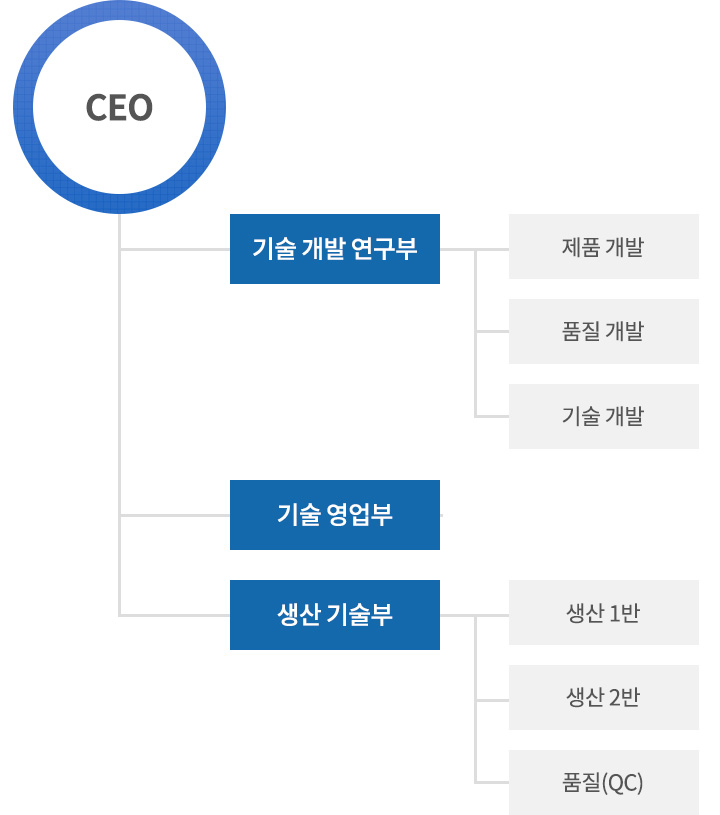Open the 품질 개발 team box
The height and width of the screenshot is (815, 720).
604,331
